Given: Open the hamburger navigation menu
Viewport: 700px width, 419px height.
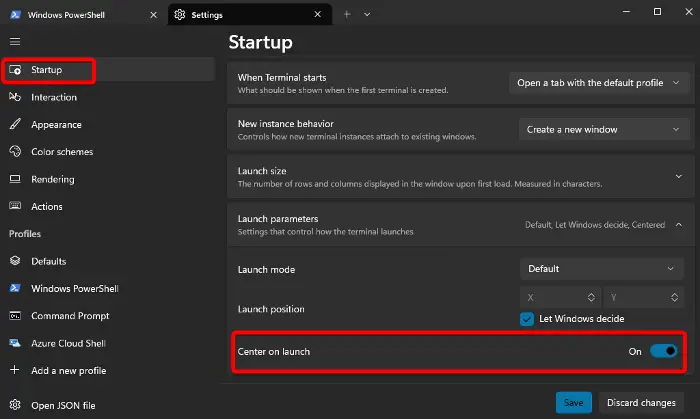Looking at the screenshot, I should pos(15,41).
